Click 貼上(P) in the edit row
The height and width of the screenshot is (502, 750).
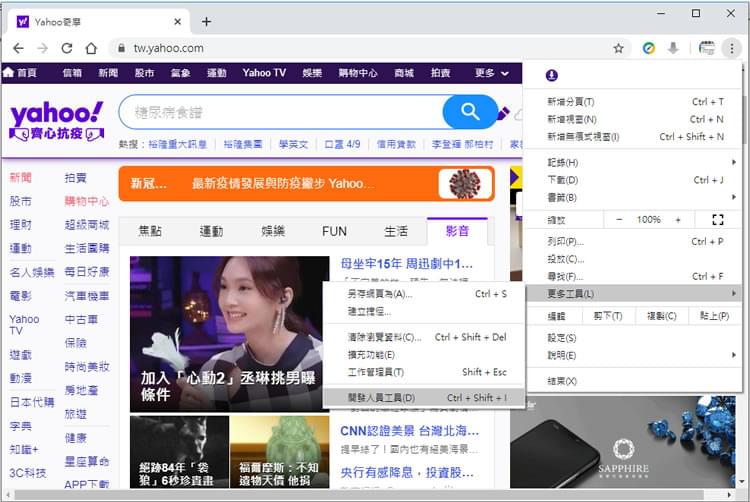click(x=715, y=316)
